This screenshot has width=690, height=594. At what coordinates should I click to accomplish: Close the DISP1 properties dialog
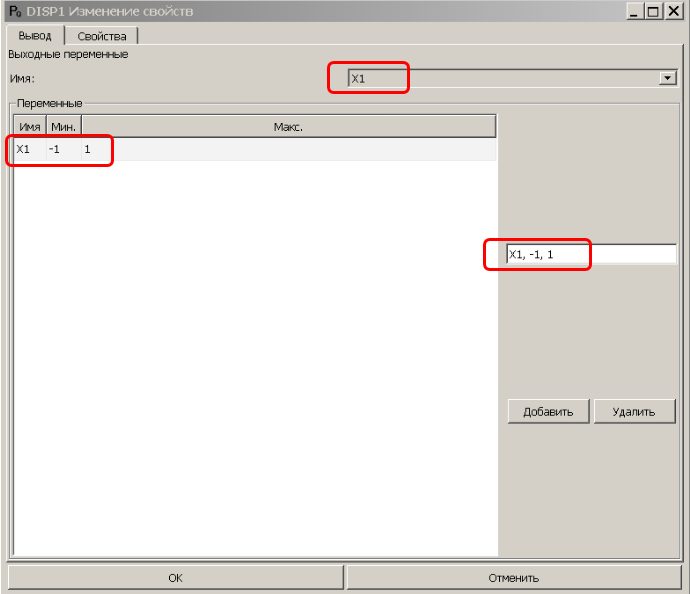pyautogui.click(x=672, y=11)
